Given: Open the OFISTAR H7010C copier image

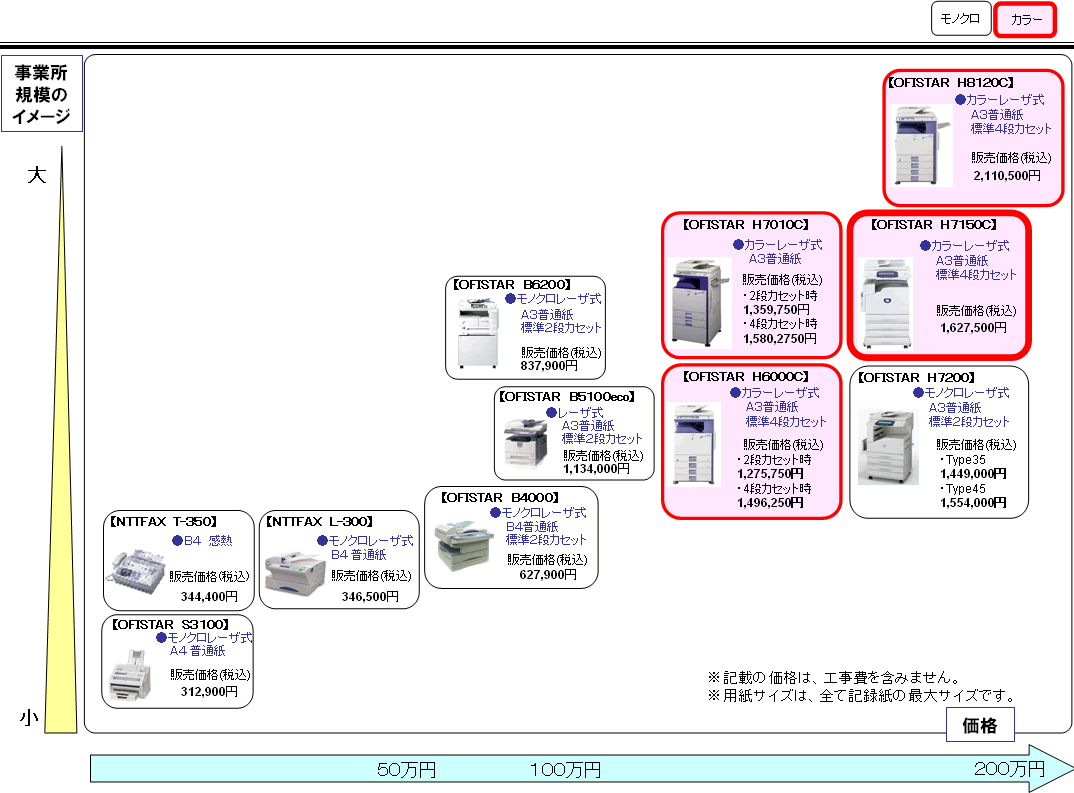Looking at the screenshot, I should 701,302.
